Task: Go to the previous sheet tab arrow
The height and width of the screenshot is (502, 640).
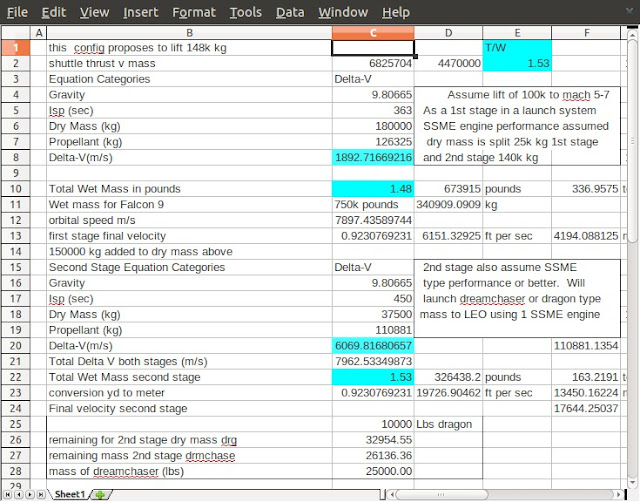Action: click(19, 495)
